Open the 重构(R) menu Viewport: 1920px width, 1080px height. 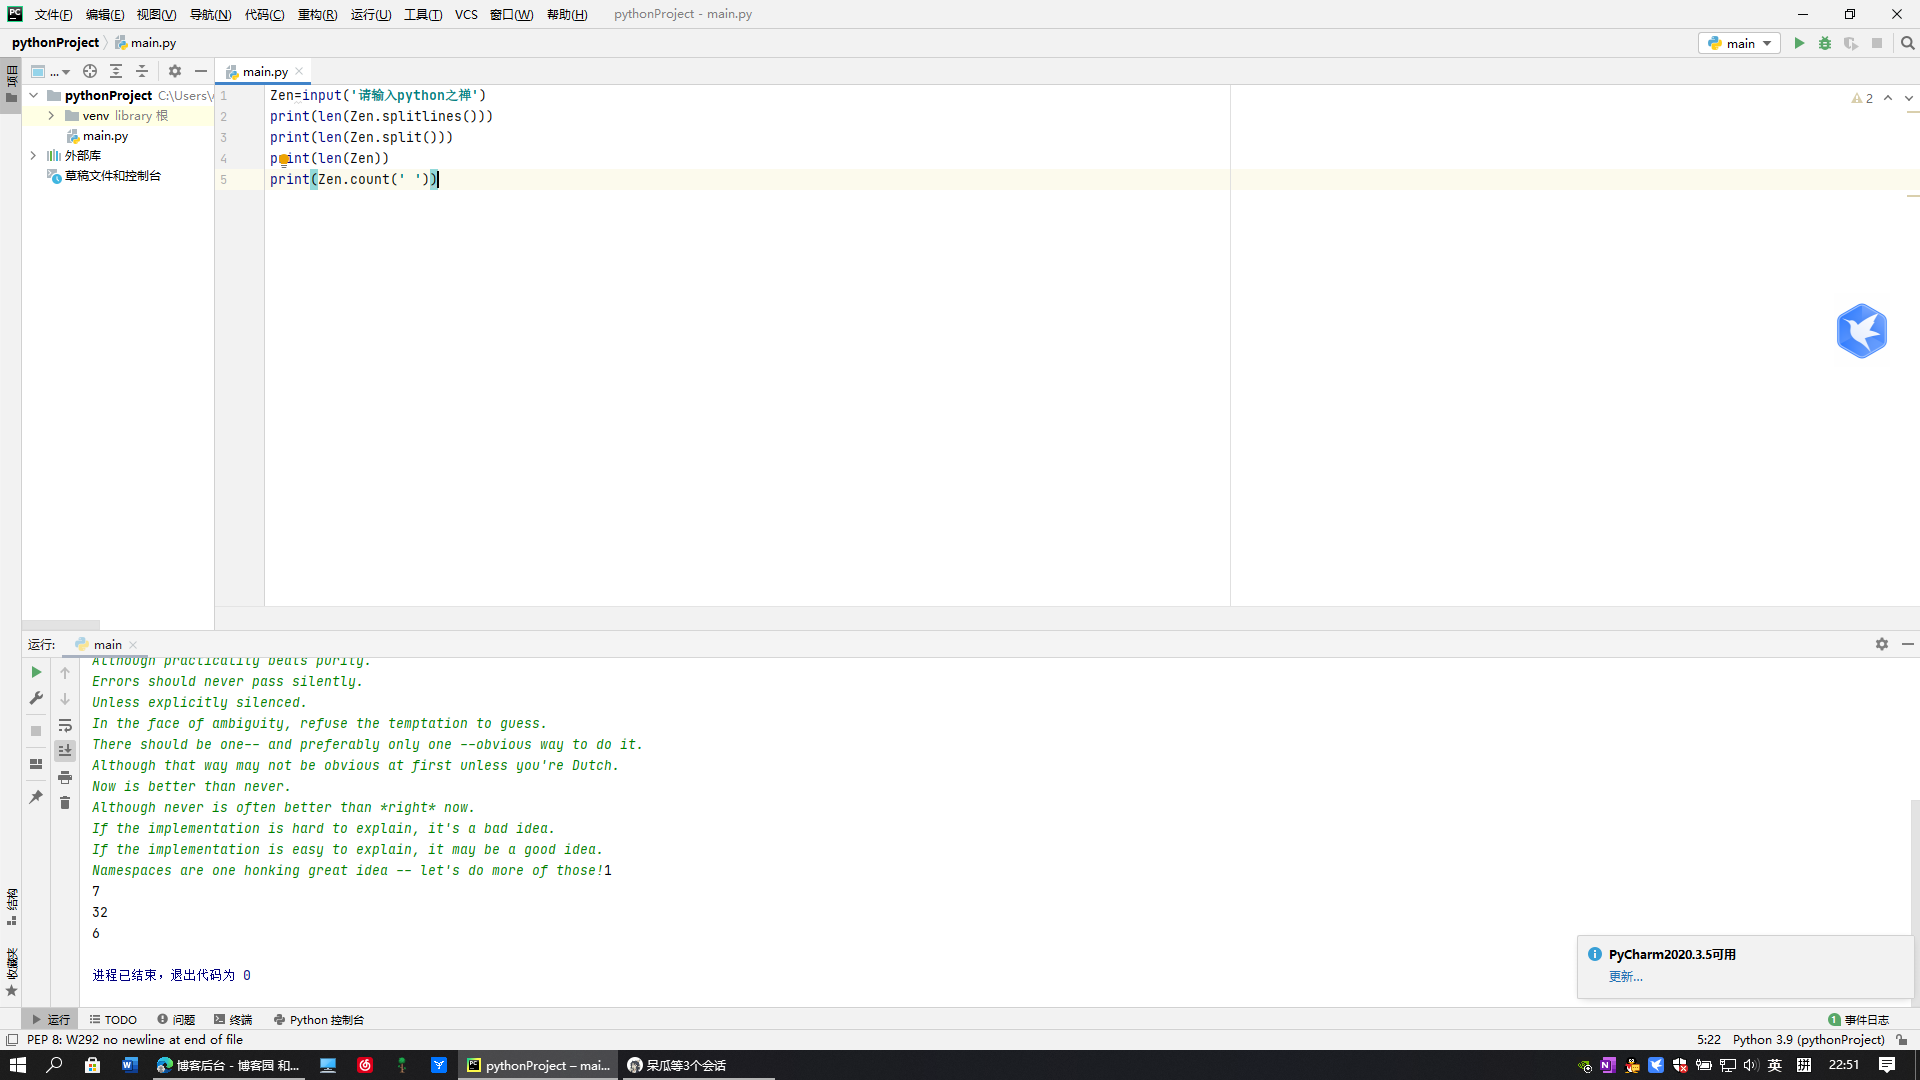(317, 14)
